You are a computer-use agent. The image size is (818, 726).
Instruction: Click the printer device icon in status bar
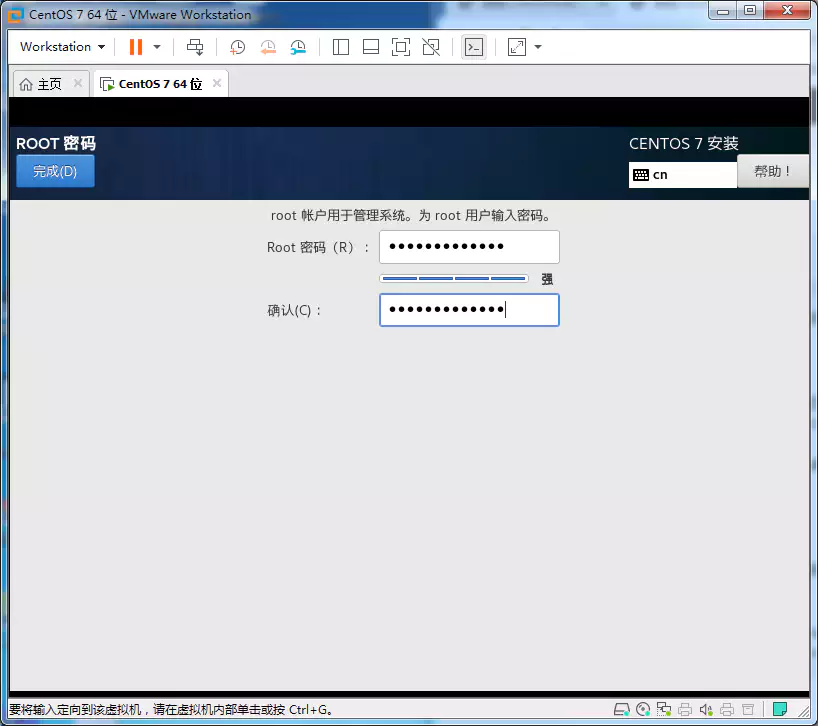click(686, 708)
